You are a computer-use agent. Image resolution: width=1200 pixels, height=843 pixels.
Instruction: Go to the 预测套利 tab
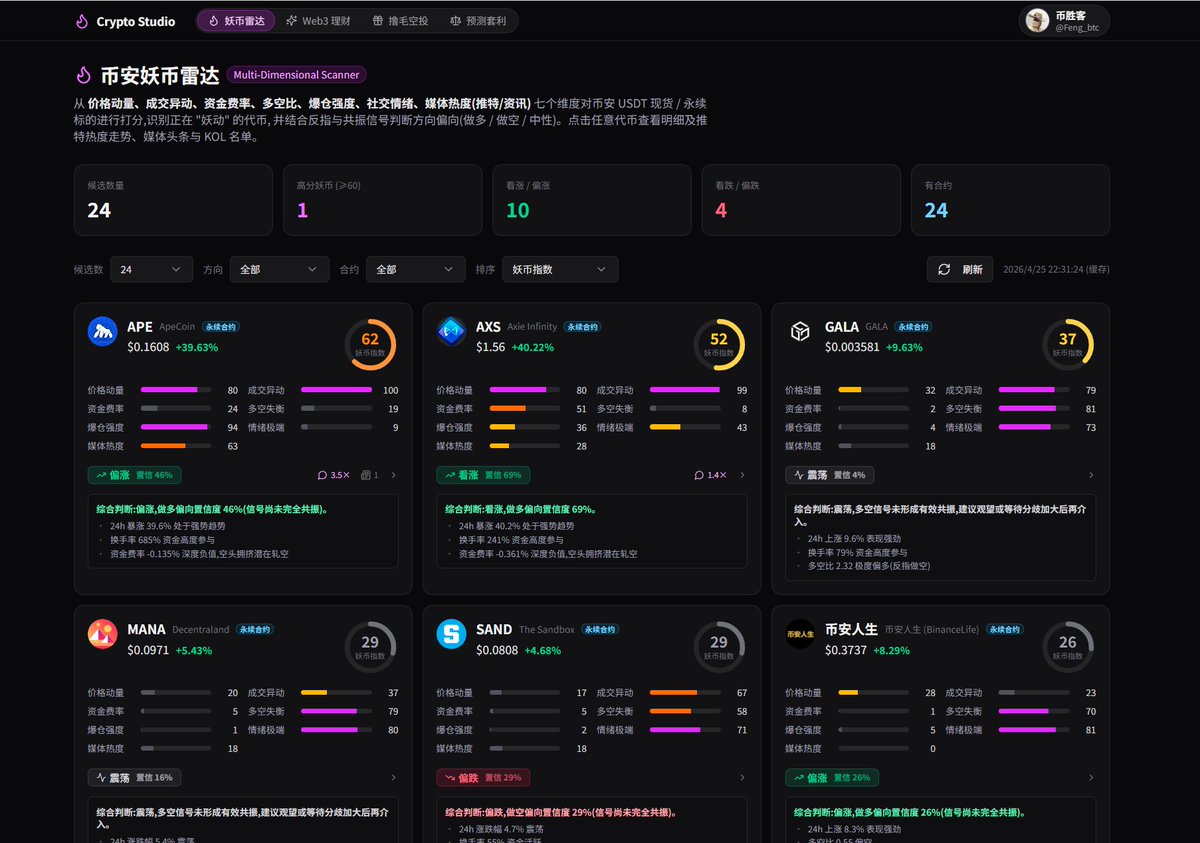tap(478, 21)
